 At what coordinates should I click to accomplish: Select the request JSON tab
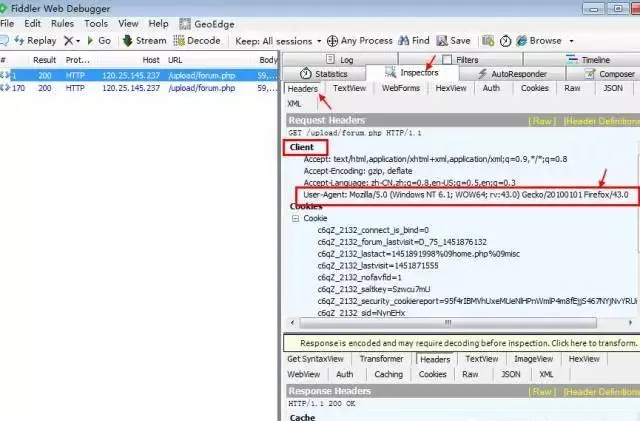[613, 88]
